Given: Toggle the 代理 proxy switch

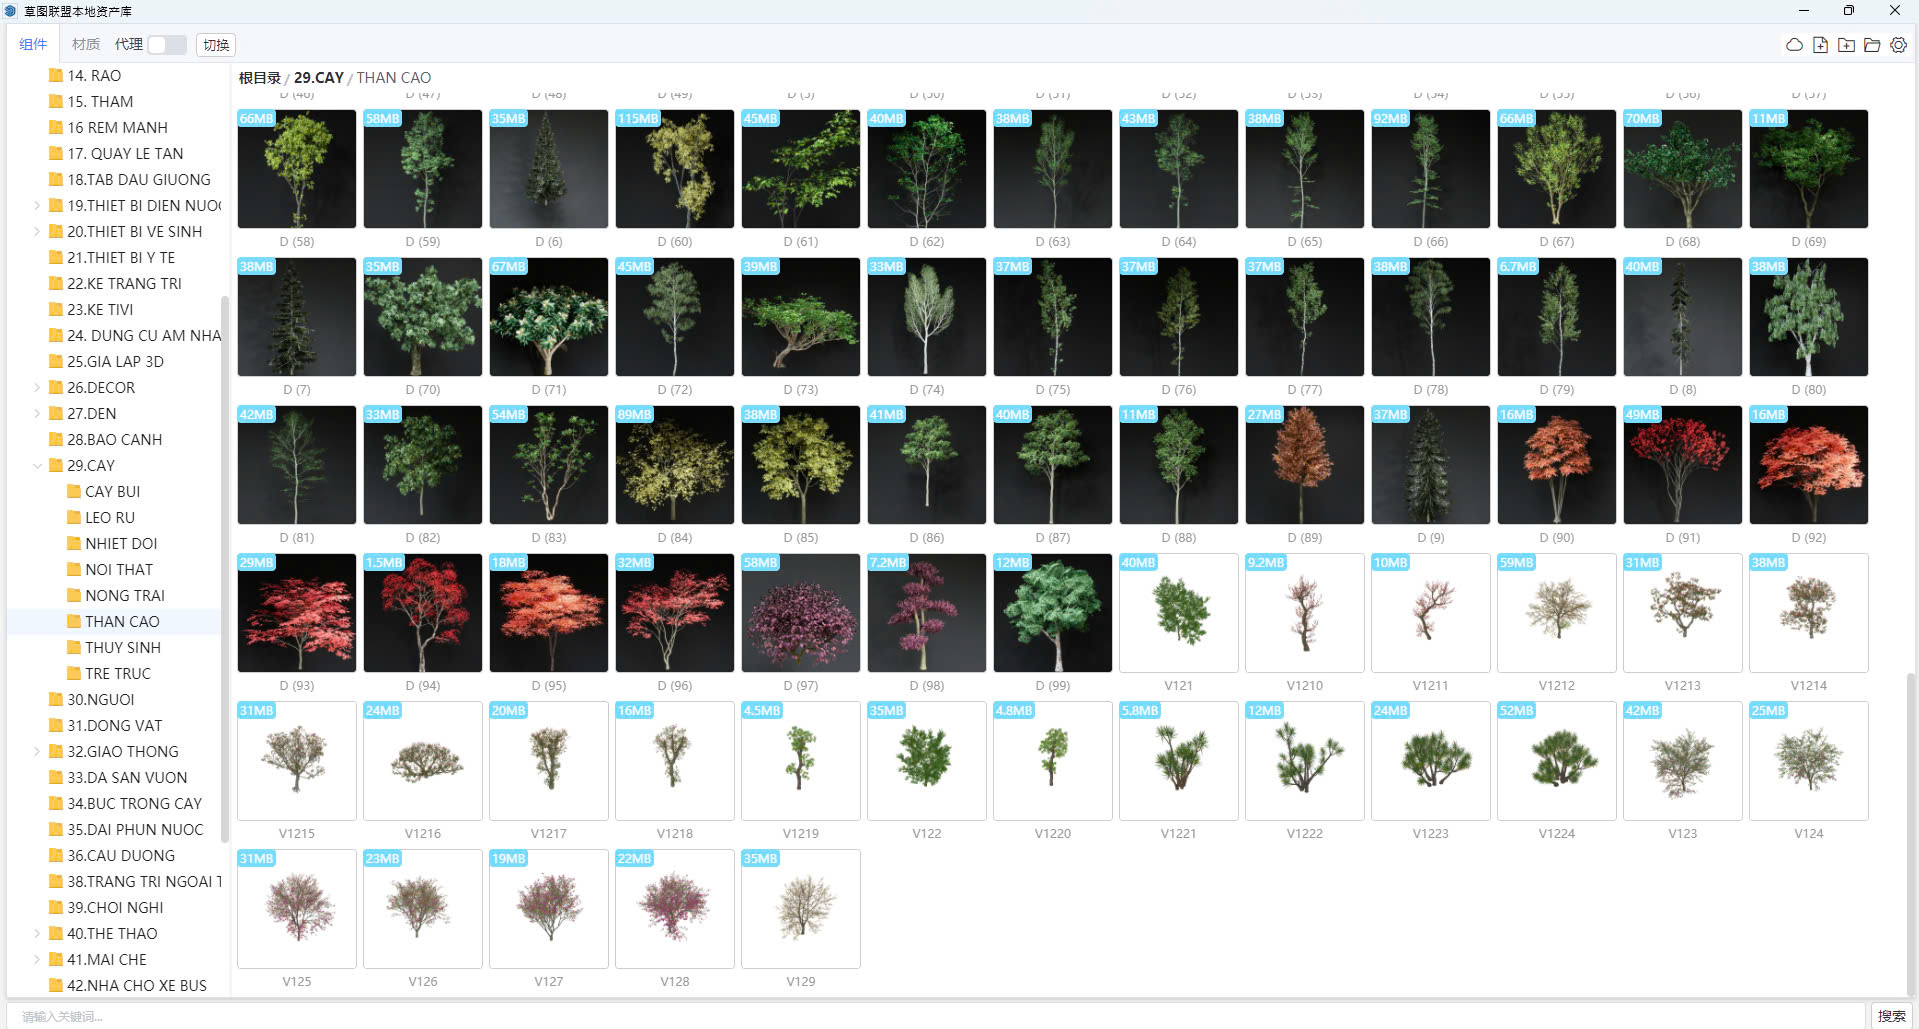Looking at the screenshot, I should coord(167,44).
